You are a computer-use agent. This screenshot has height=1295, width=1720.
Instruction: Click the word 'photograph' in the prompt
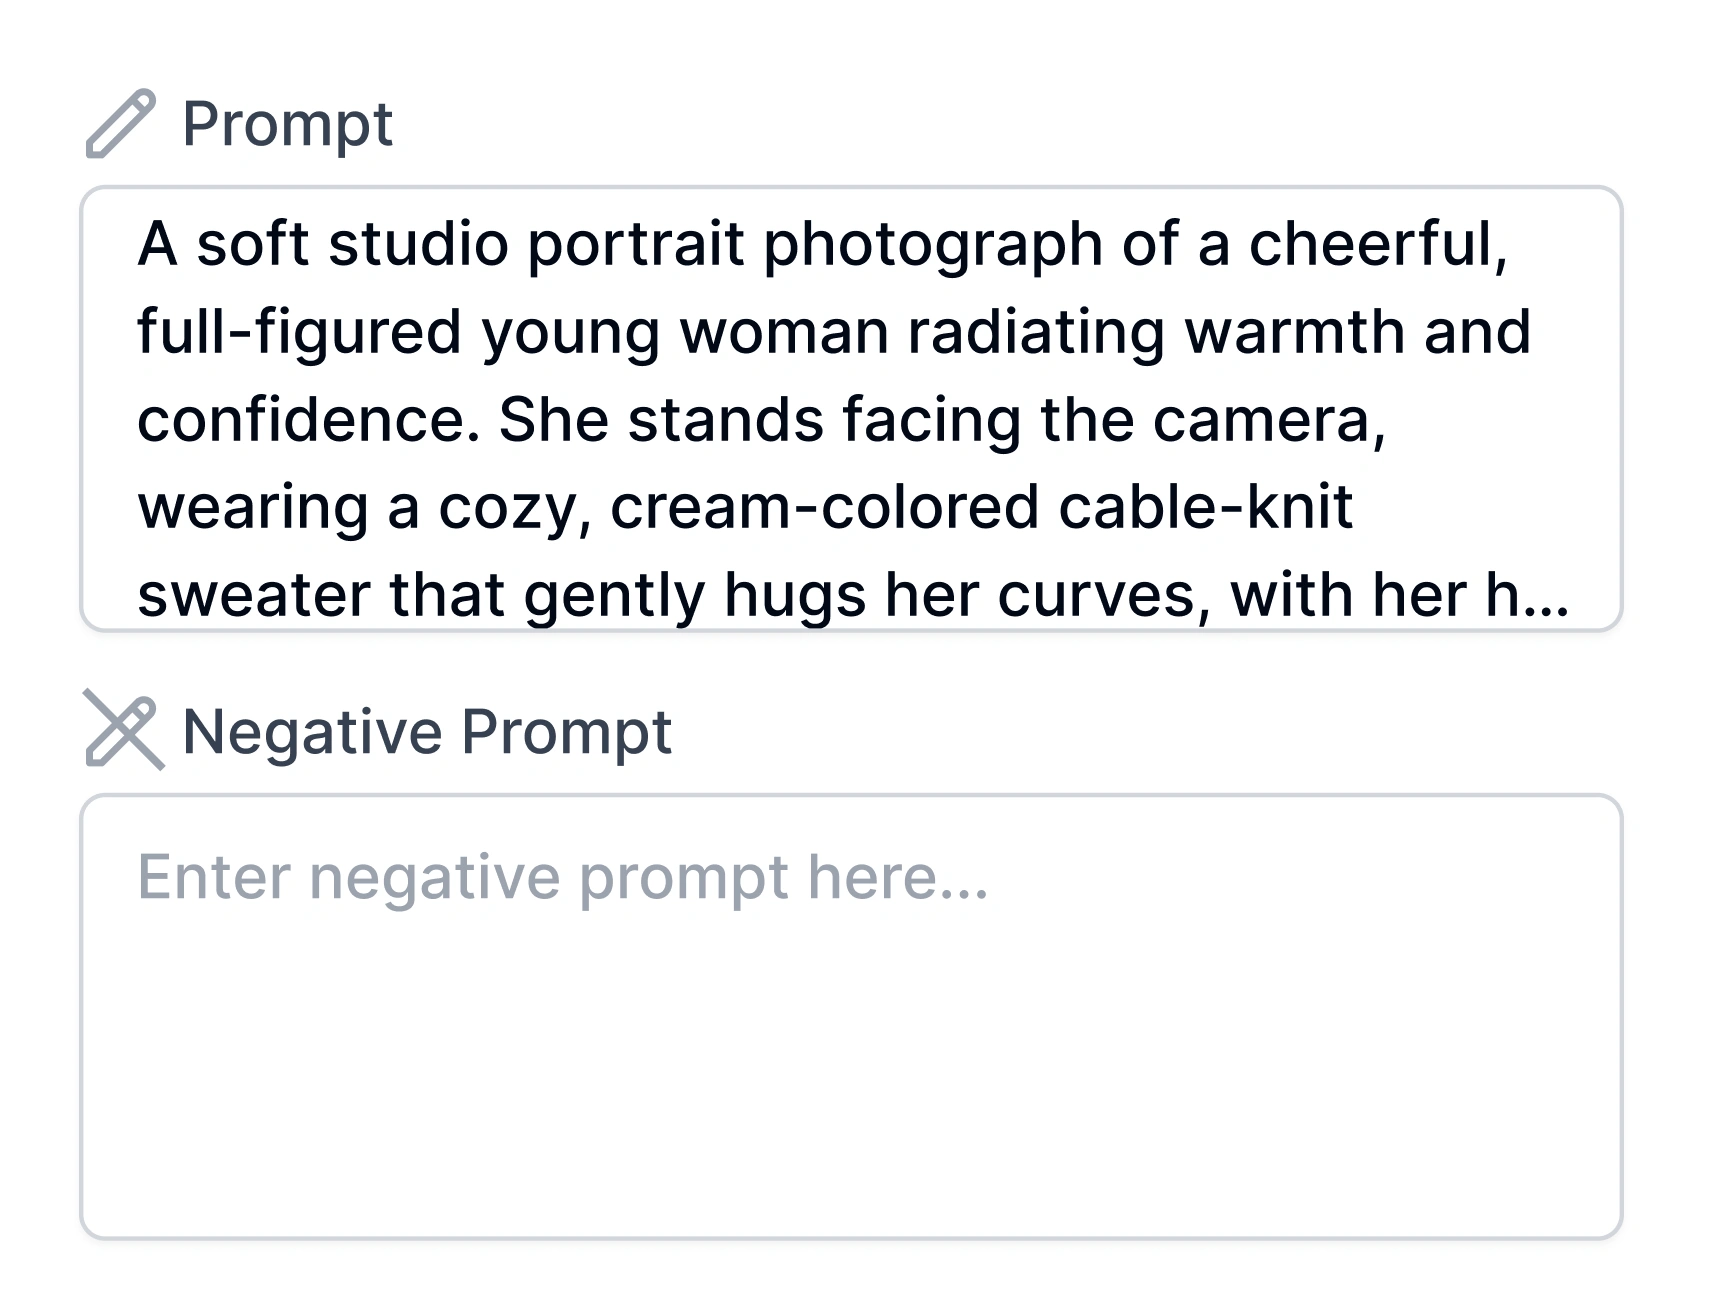tap(932, 244)
